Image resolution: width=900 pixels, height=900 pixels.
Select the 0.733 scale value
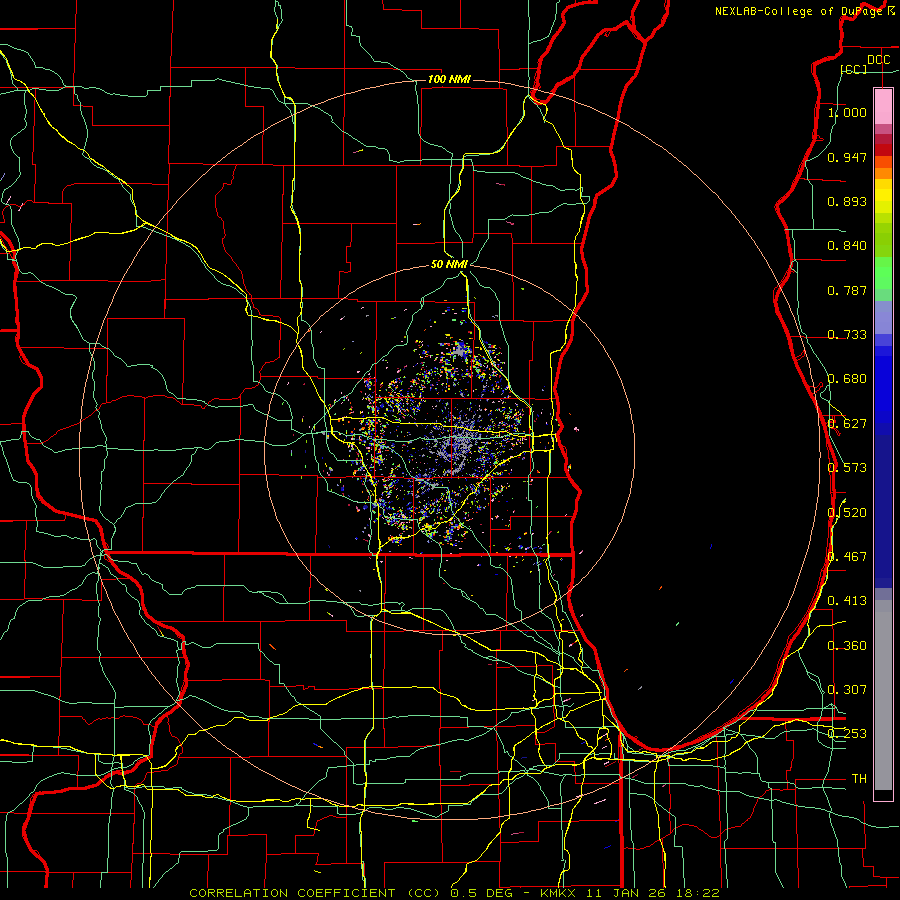tap(847, 335)
